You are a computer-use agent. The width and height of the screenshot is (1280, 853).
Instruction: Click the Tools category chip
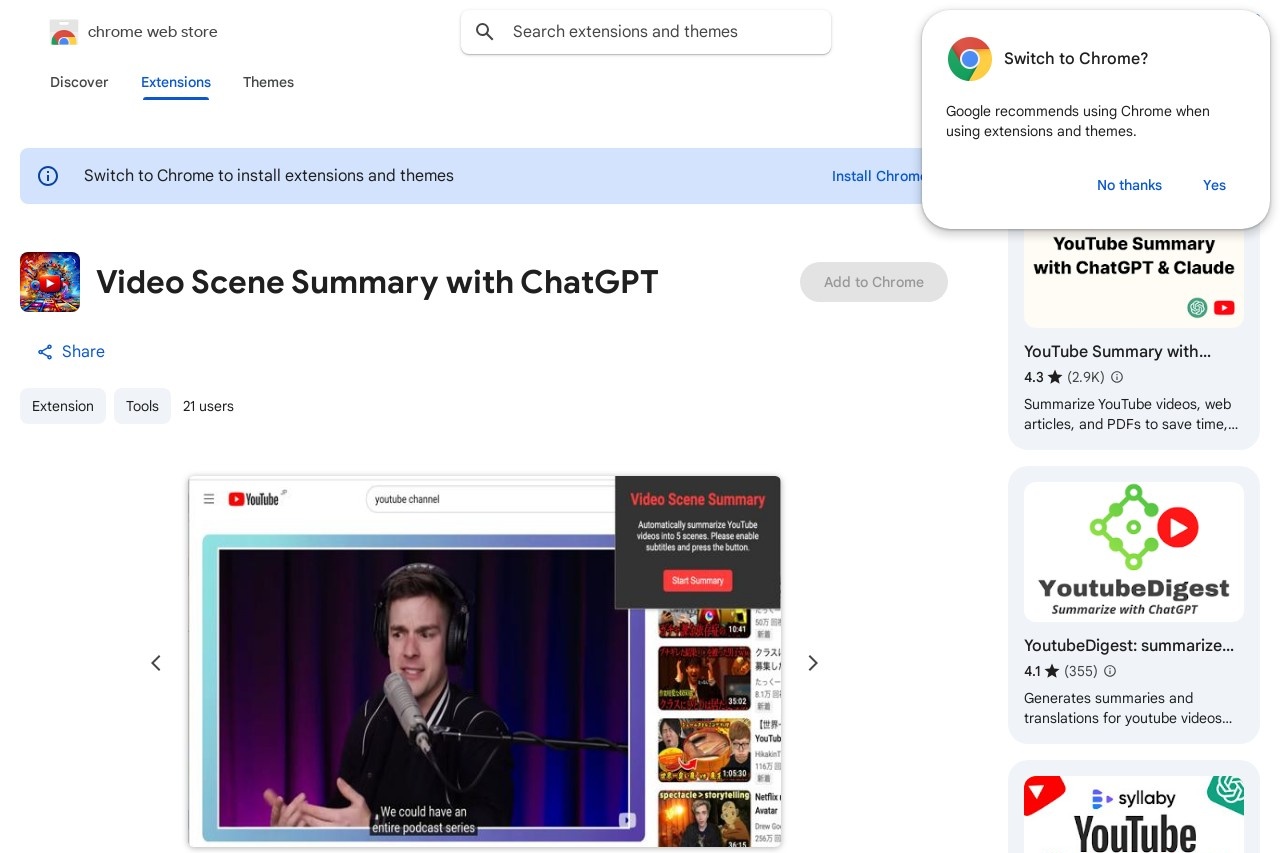pos(142,406)
